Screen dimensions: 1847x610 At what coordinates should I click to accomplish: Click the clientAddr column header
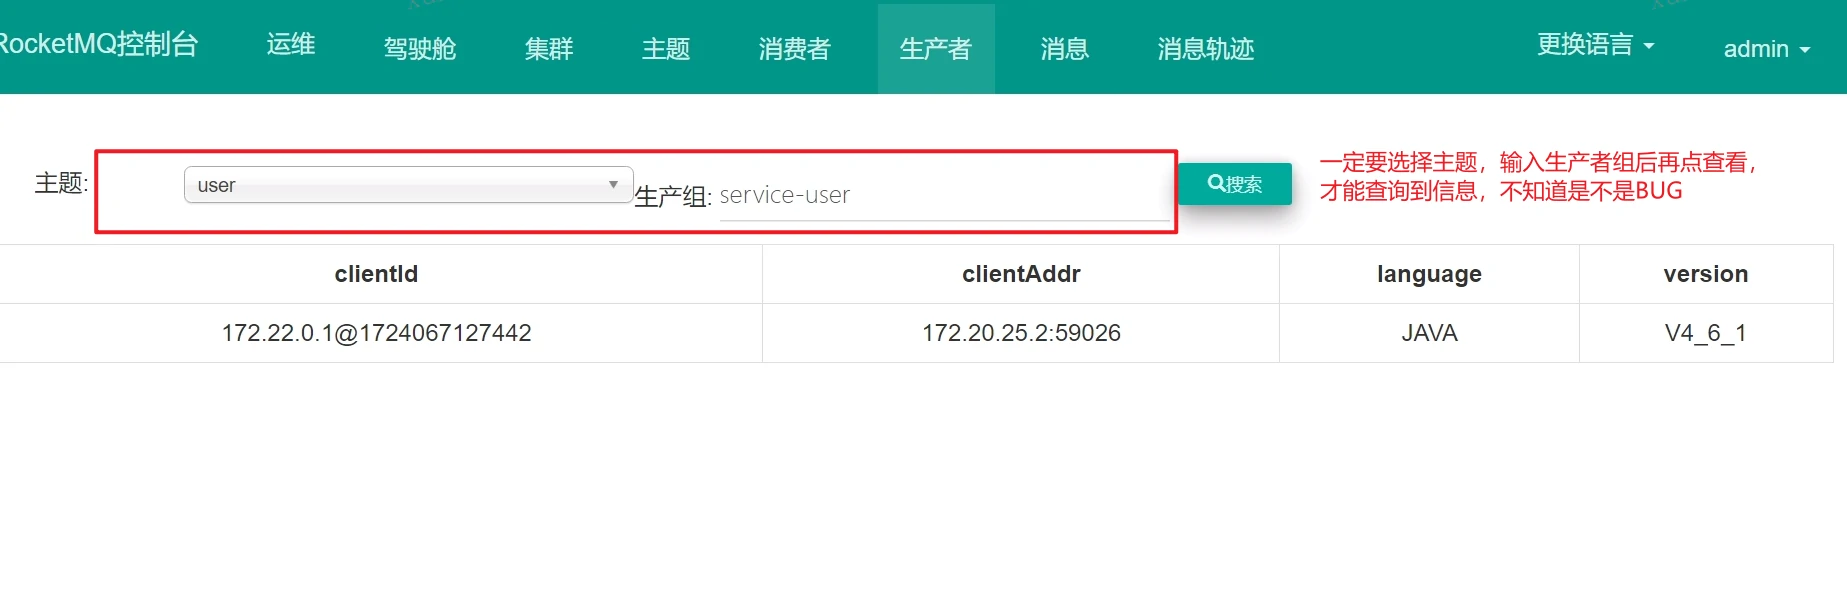[1021, 274]
